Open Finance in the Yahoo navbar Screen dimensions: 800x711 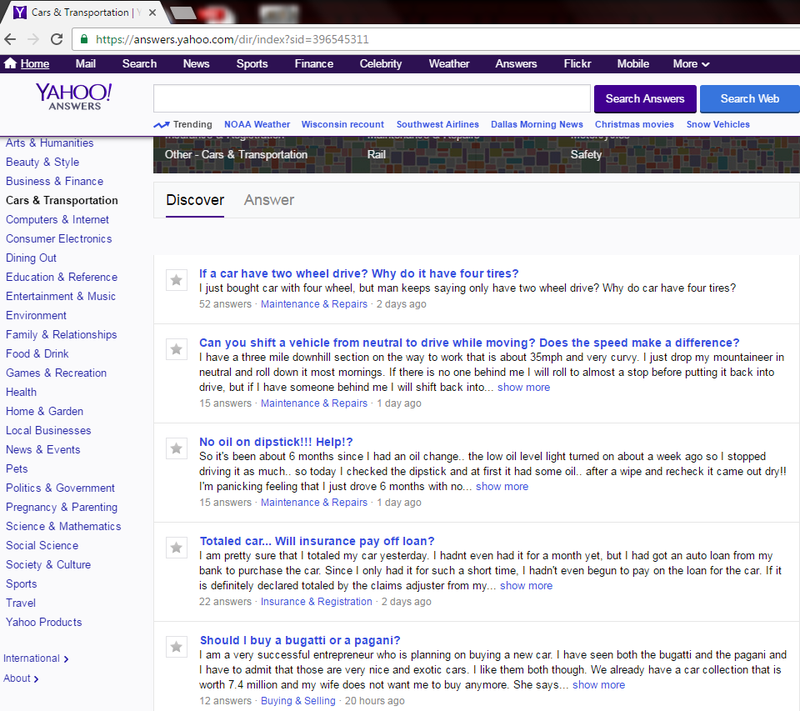pos(314,64)
